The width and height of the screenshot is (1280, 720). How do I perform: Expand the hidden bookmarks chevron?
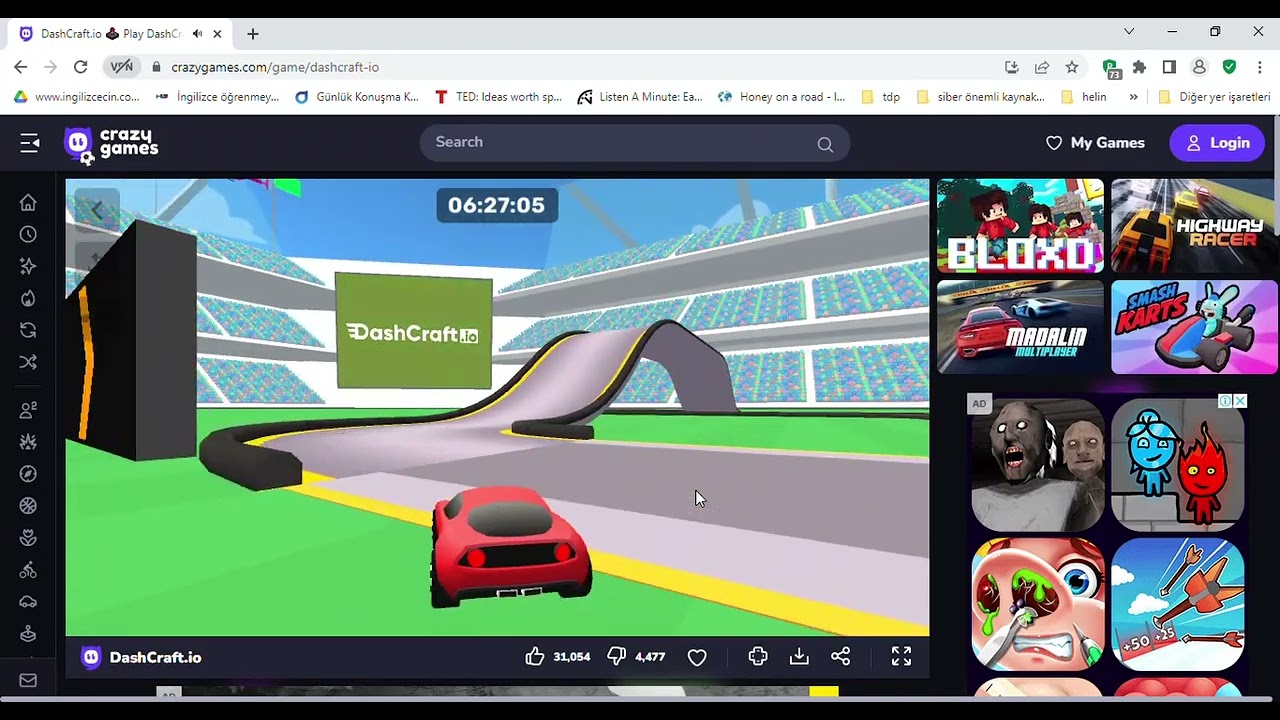(x=1133, y=97)
